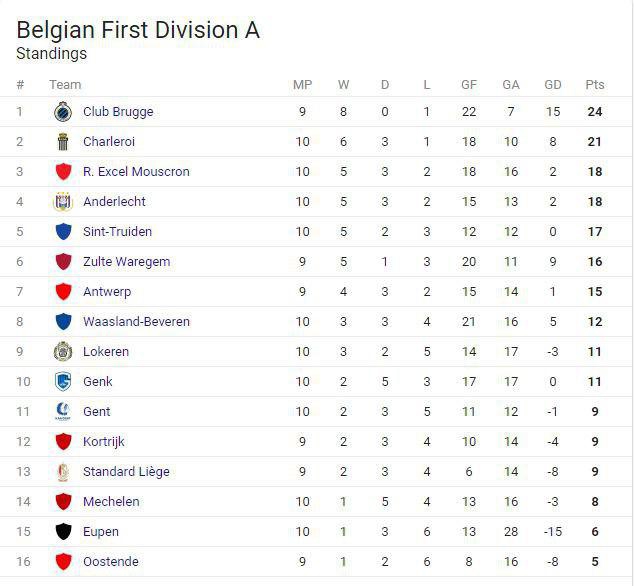Select the Waasland-Beveren team name
This screenshot has height=586, width=634.
click(136, 322)
